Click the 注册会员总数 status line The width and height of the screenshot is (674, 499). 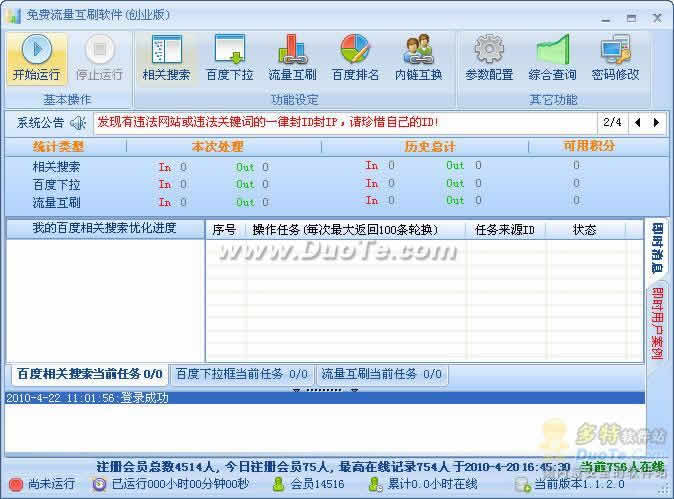333,467
